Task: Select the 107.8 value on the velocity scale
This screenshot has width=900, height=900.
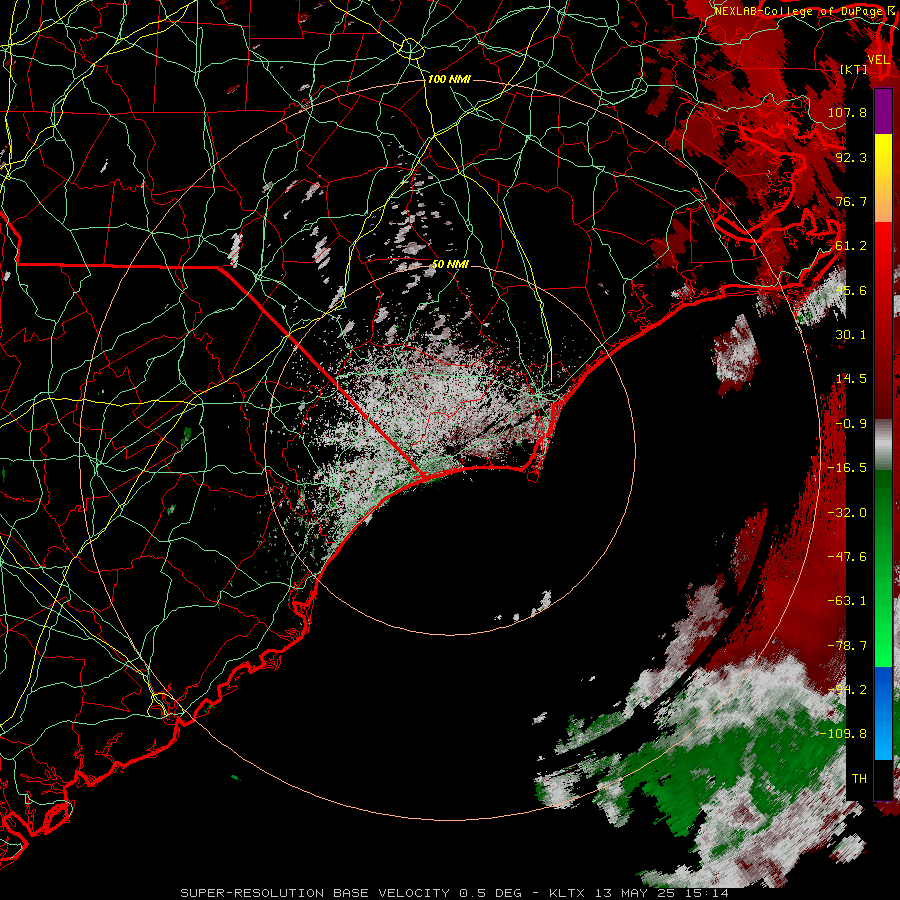Action: [x=847, y=112]
